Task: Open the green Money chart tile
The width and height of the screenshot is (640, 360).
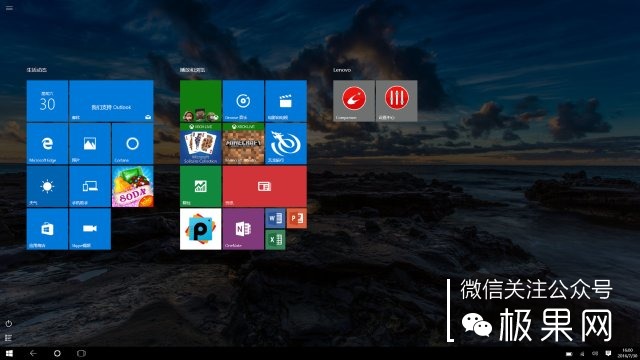Action: pyautogui.click(x=200, y=187)
